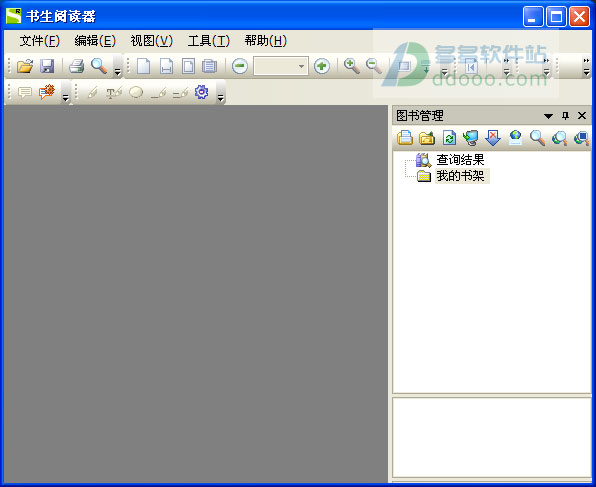Screen dimensions: 596x487
Task: Select the double-line strikethrough pencil tool
Action: (x=180, y=92)
